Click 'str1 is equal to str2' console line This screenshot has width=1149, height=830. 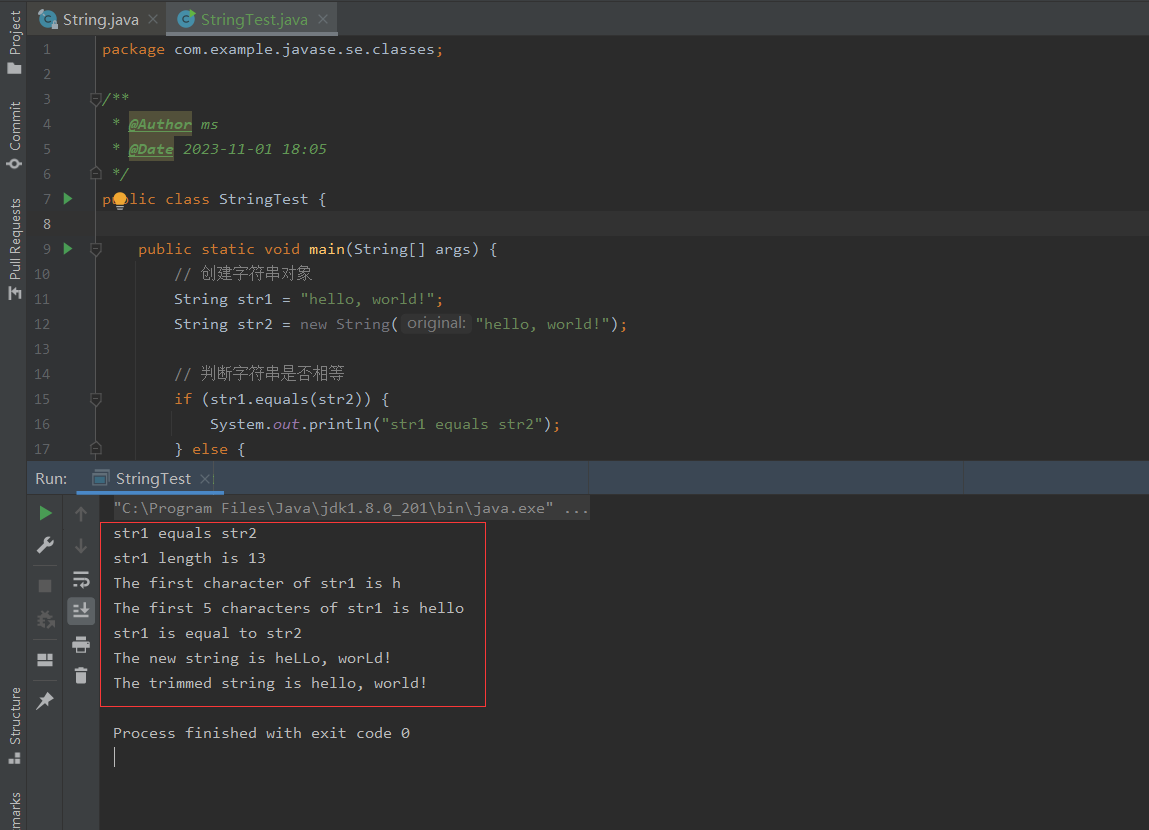click(x=207, y=633)
